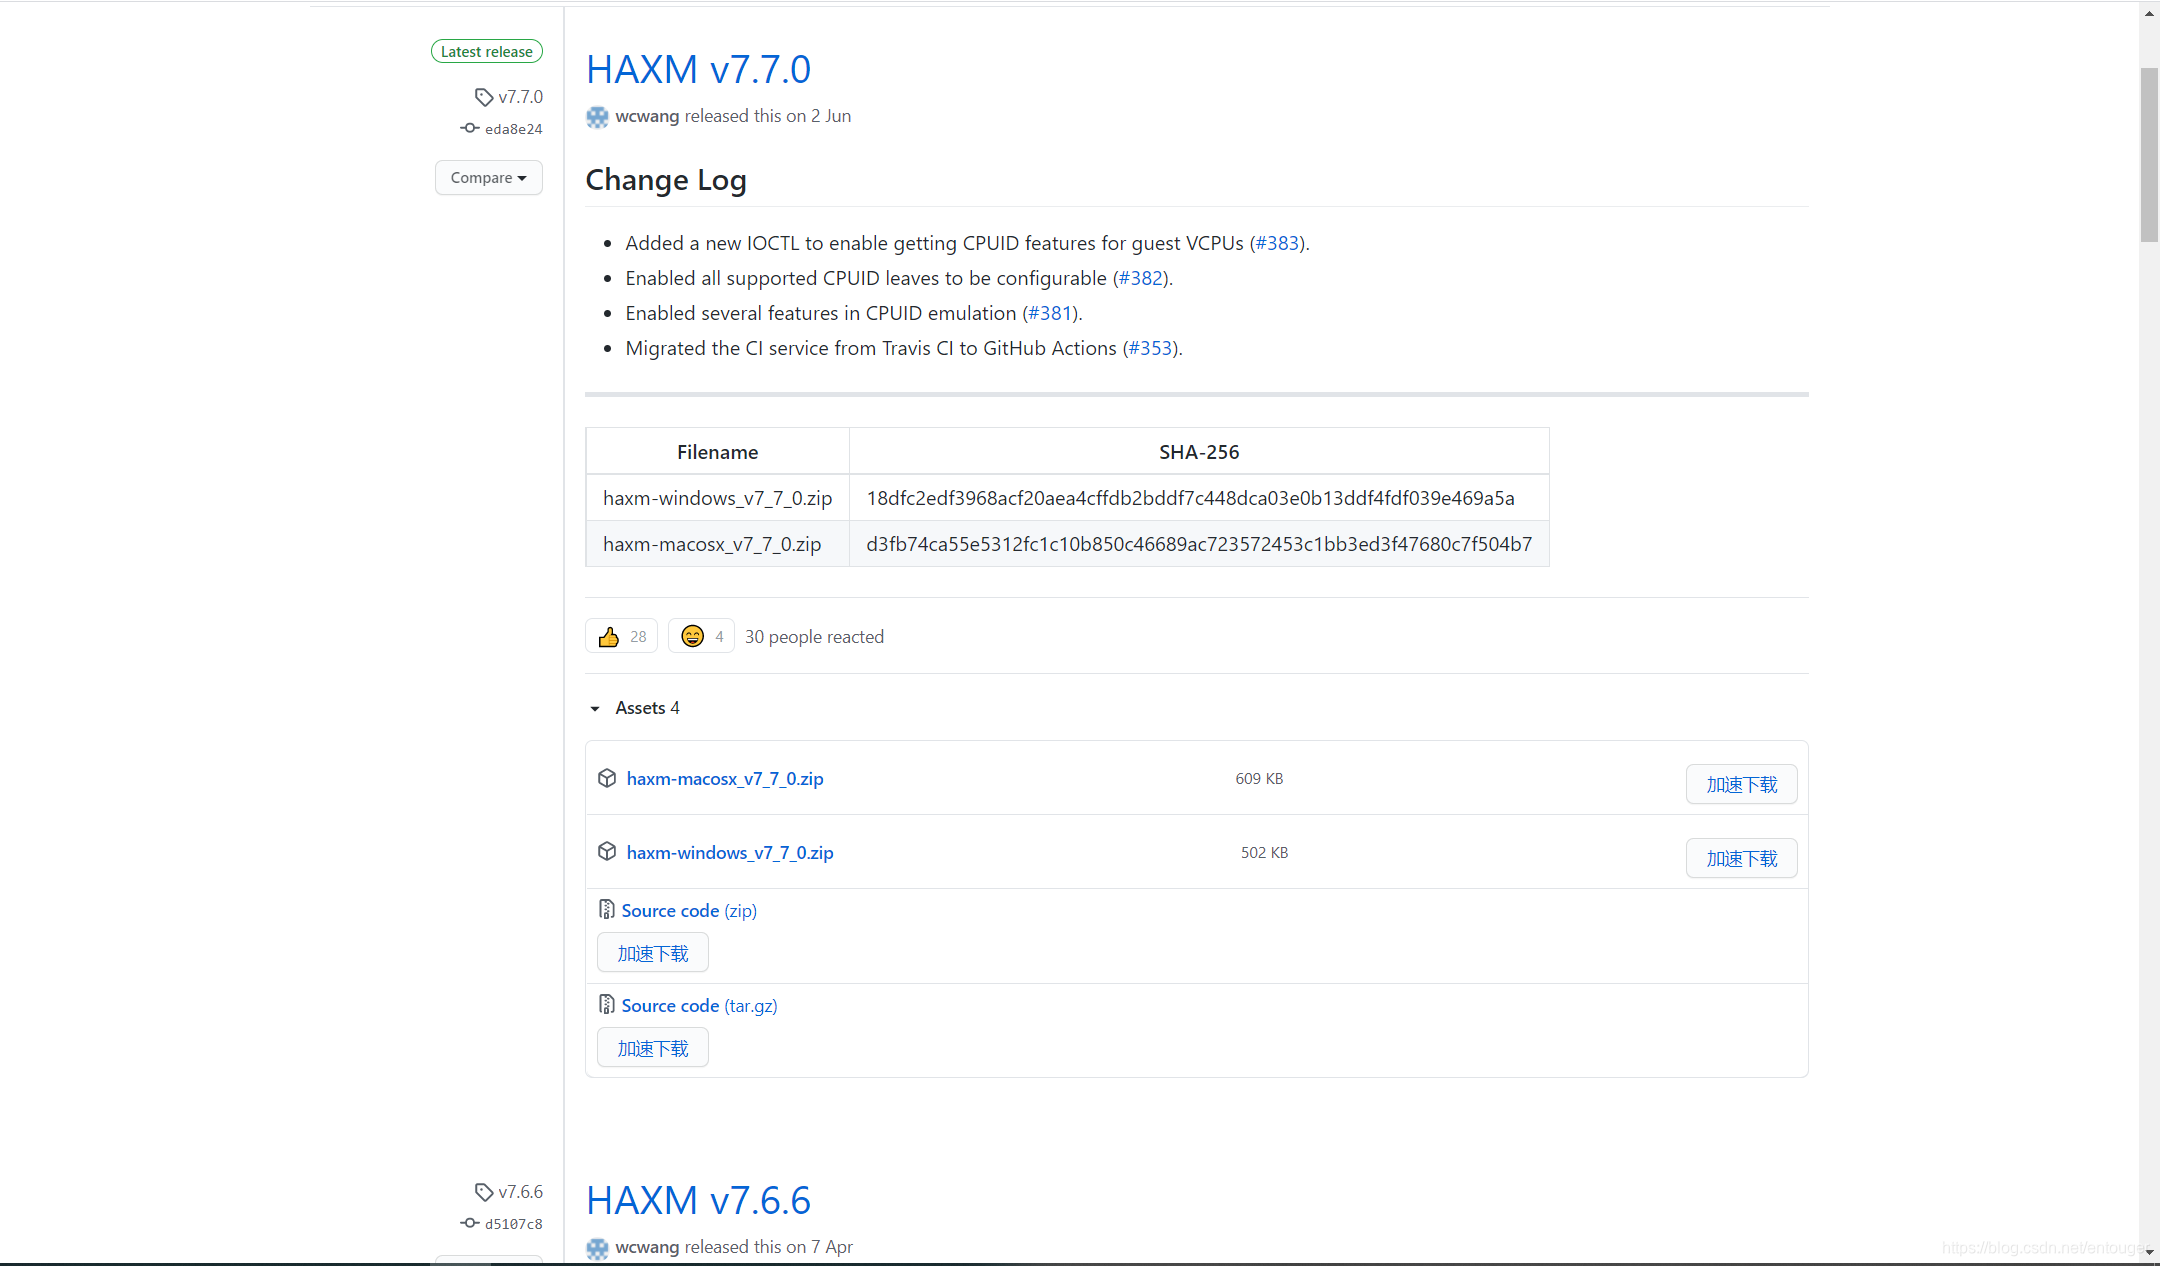This screenshot has width=2160, height=1266.
Task: Collapse the Assets 4 section
Action: [x=595, y=708]
